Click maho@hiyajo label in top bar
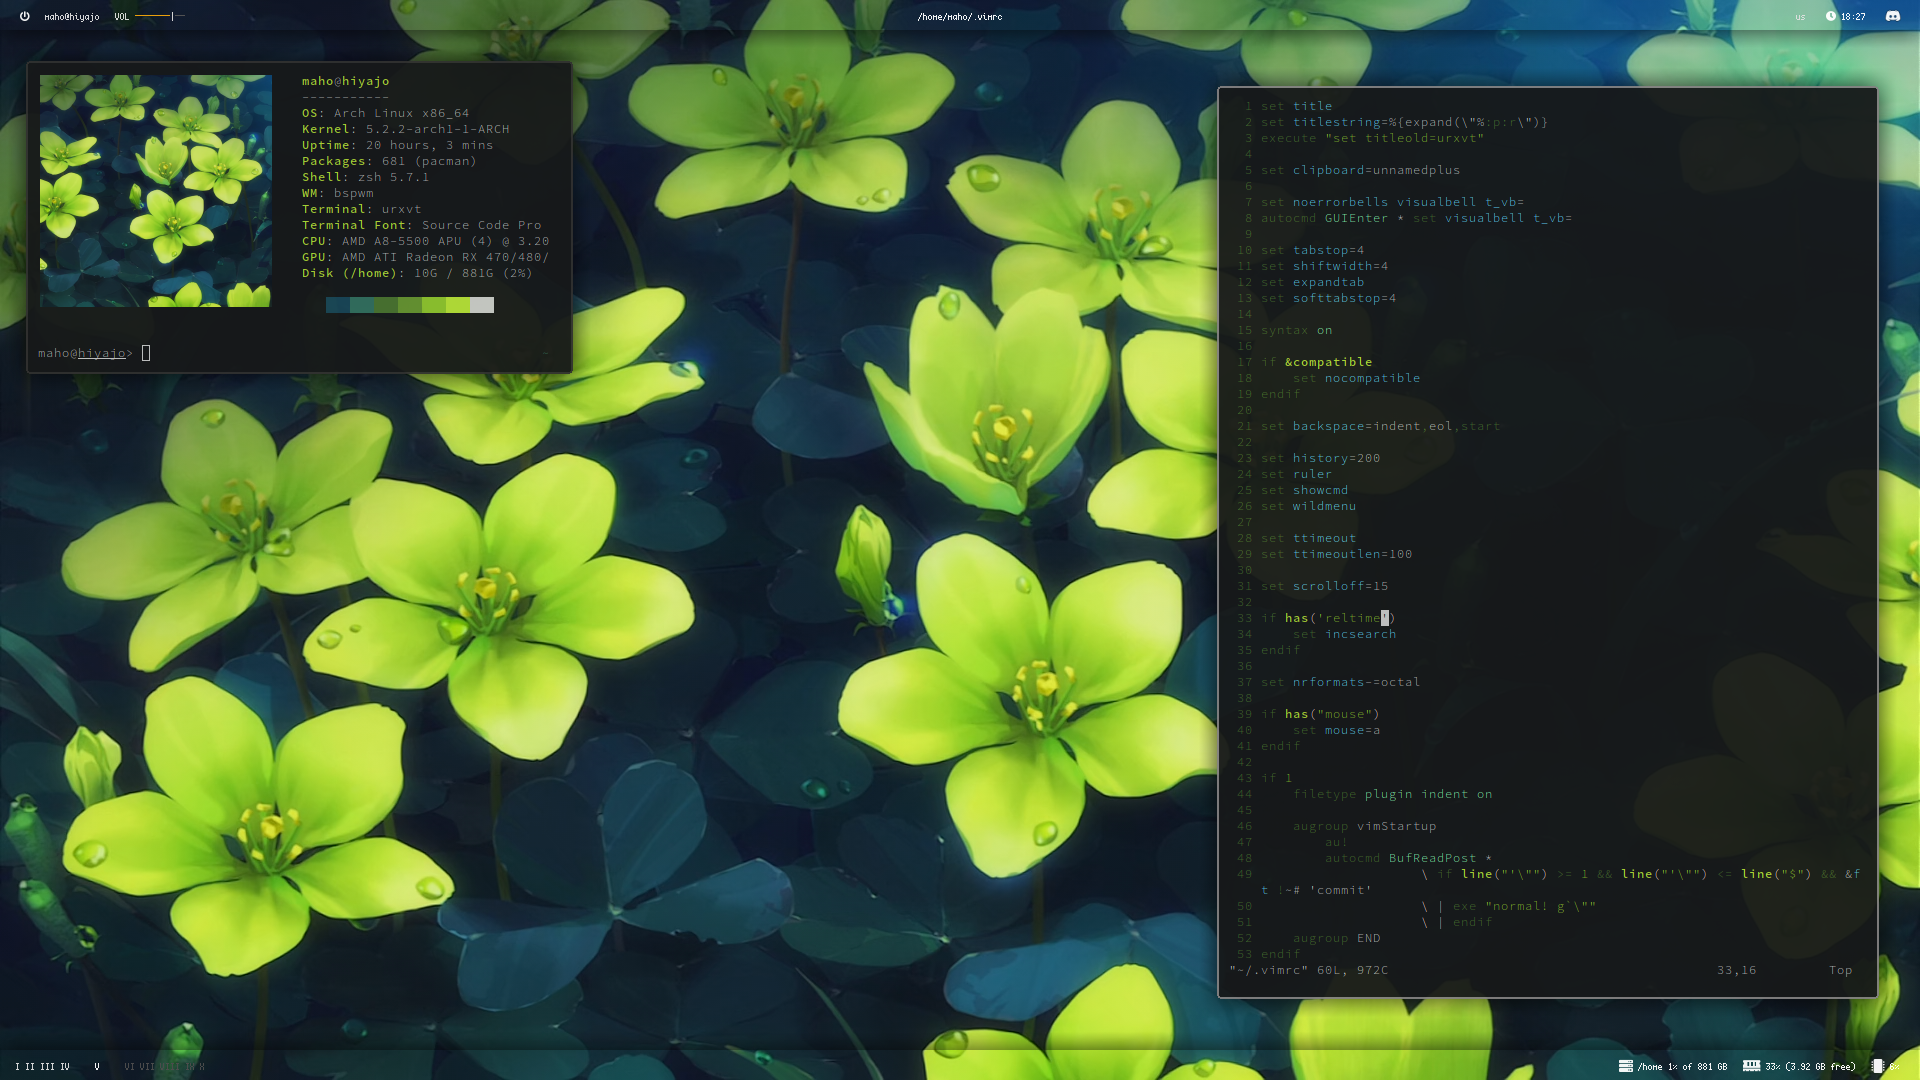Screen dimensions: 1920x1080 71,17
